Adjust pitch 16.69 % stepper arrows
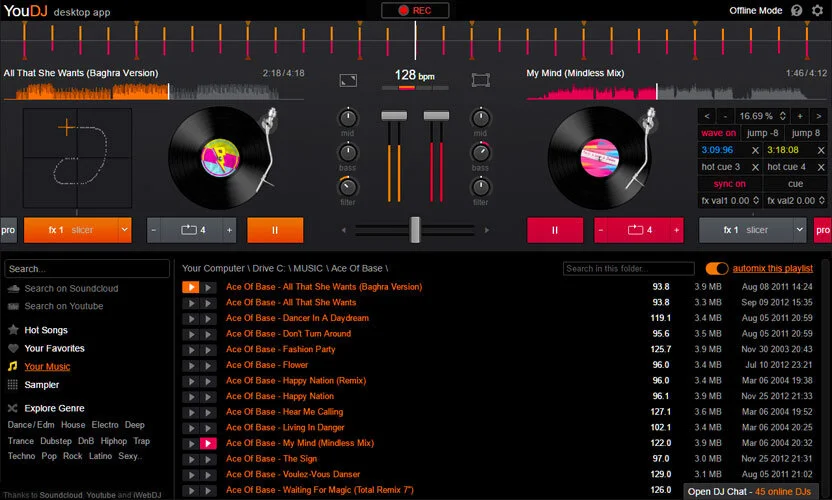Viewport: 832px width, 500px height. (x=782, y=116)
